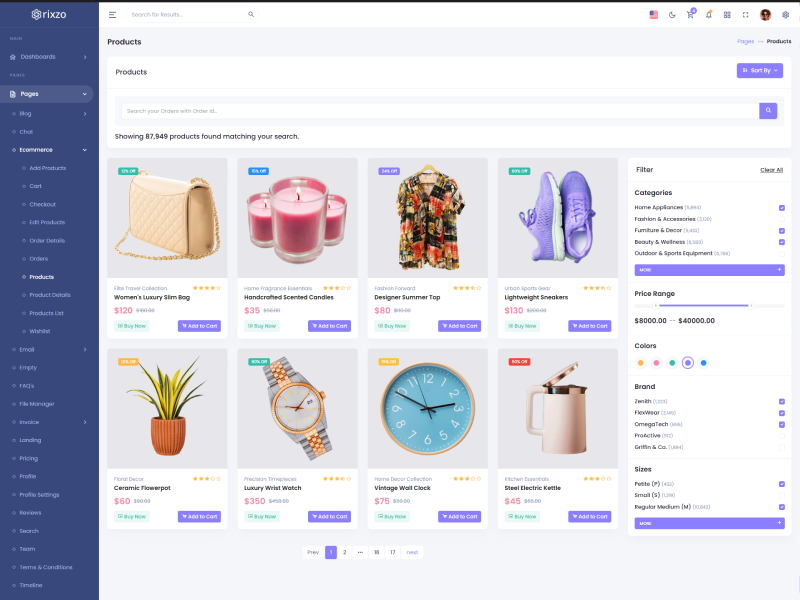800x600 pixels.
Task: Select the pink color swatch
Action: [656, 363]
